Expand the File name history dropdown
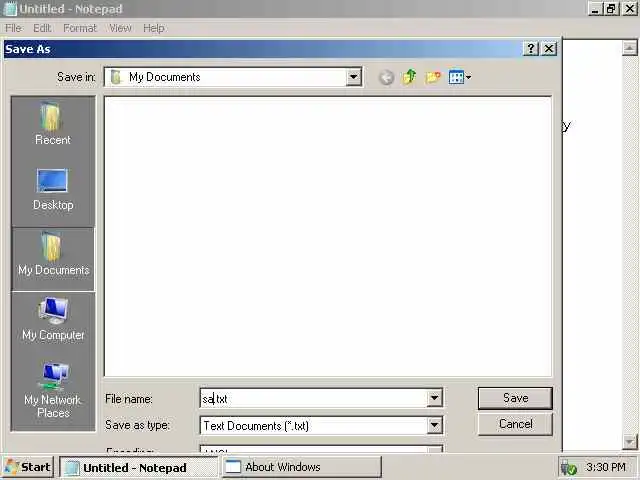 [434, 398]
